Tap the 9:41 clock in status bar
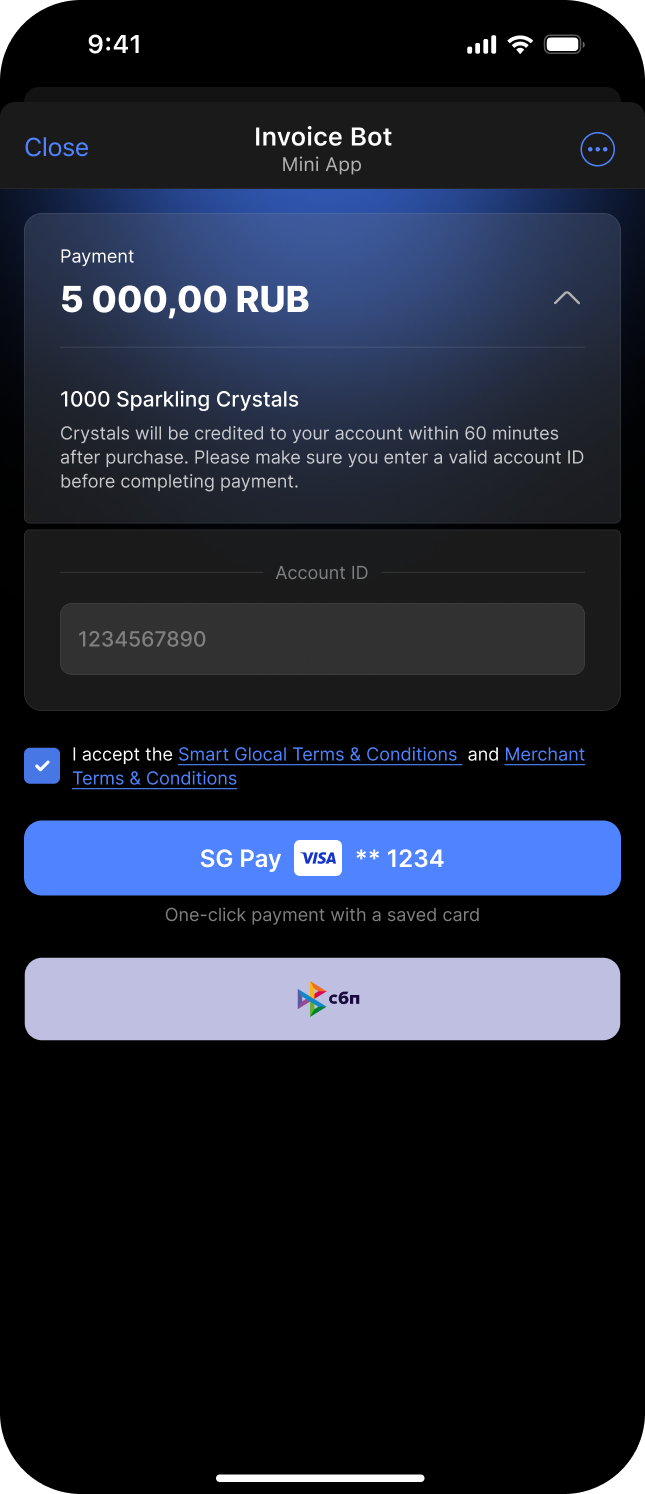645x1494 pixels. click(114, 44)
